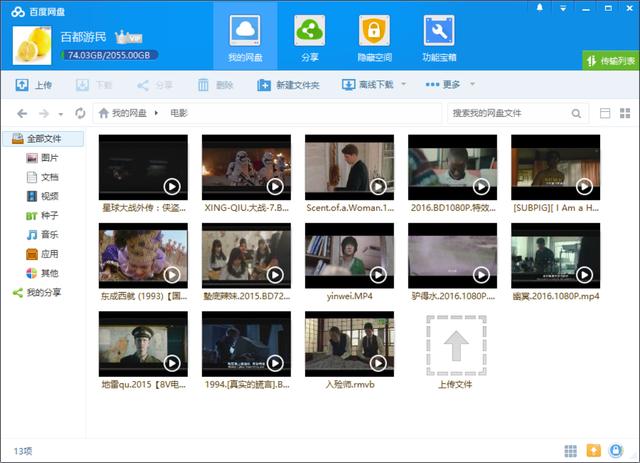640x463 pixels.
Task: Open the 传输列表 panel
Action: (x=611, y=61)
